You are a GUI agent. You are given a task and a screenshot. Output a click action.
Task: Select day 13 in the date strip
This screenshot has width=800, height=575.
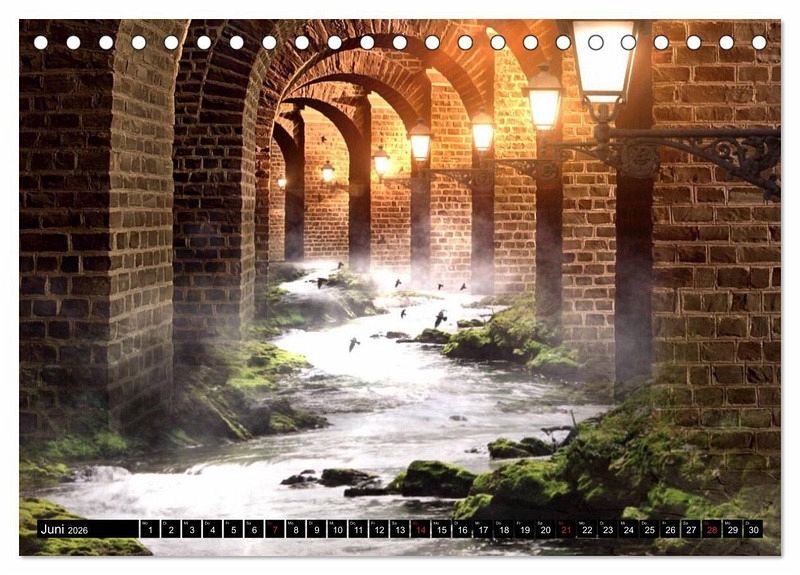click(400, 529)
